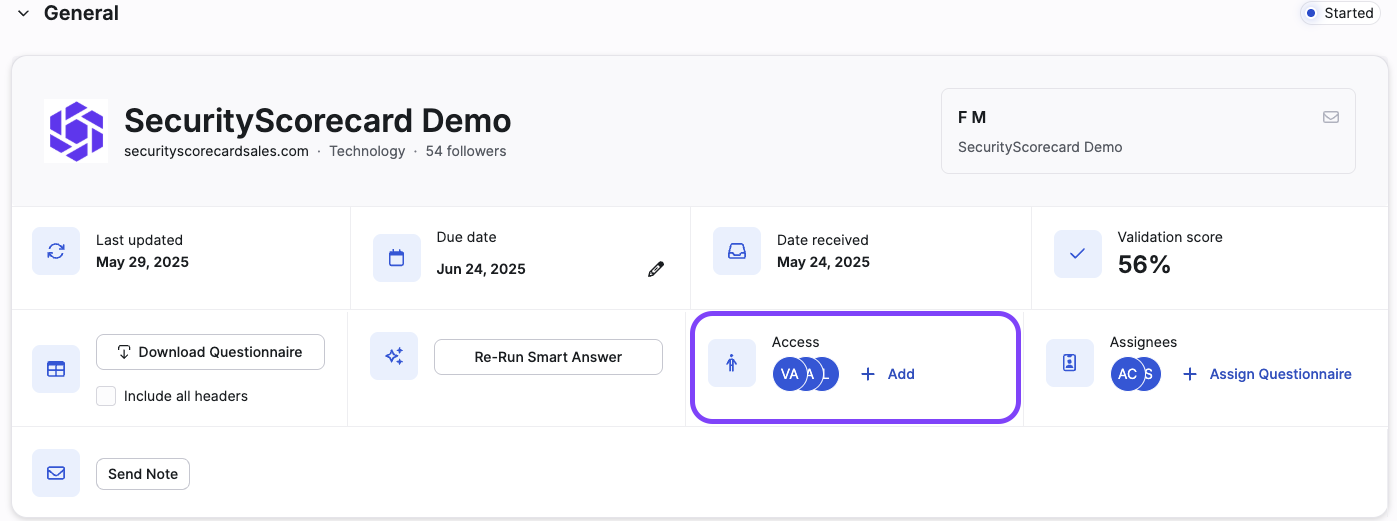
Task: Click the envelope icon in the F M card
Action: pyautogui.click(x=1331, y=117)
